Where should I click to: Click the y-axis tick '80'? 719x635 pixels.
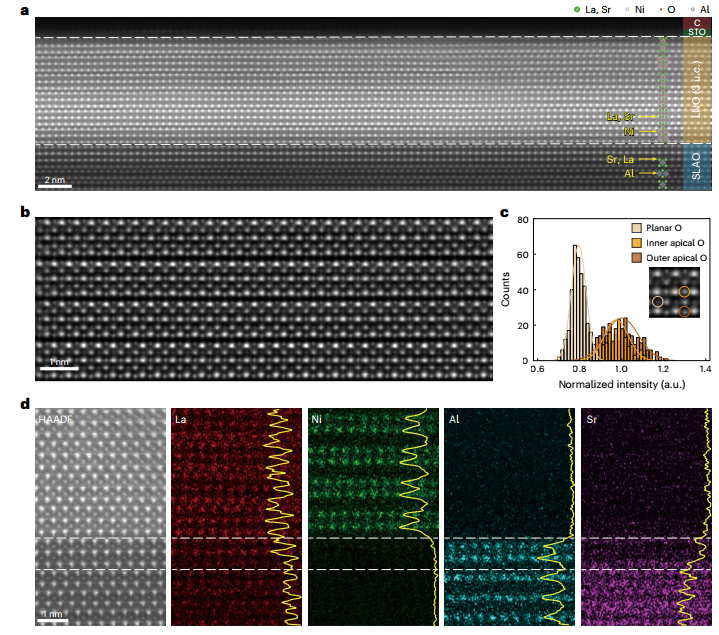point(523,220)
